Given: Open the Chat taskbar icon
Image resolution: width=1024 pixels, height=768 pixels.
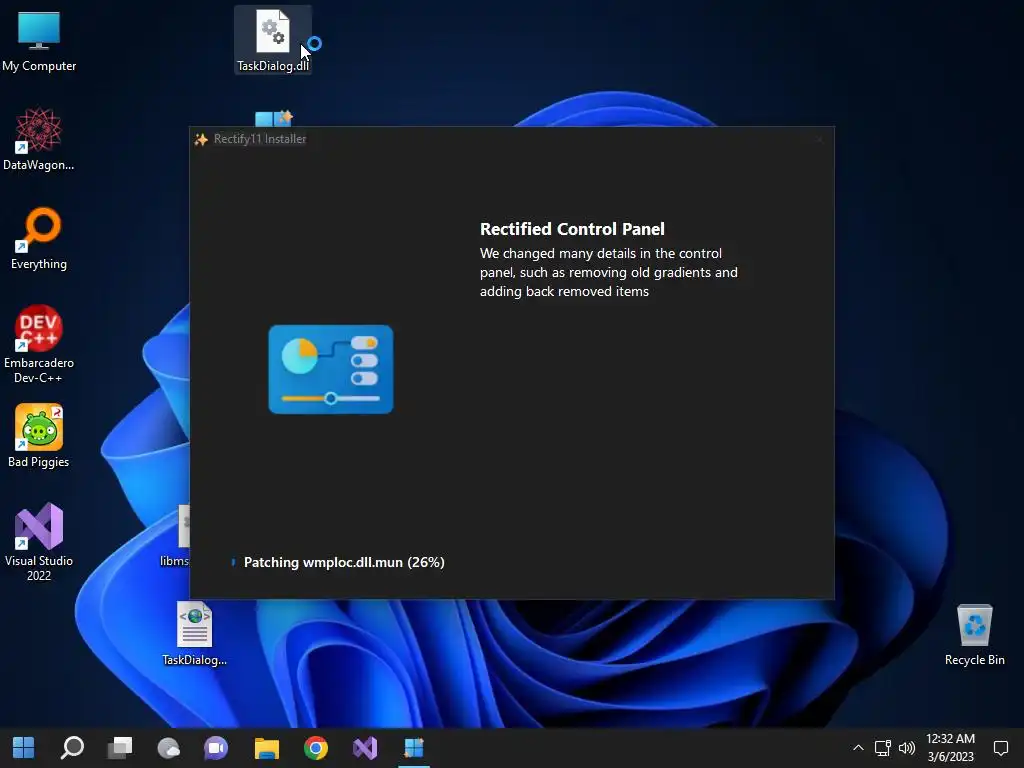Looking at the screenshot, I should (x=216, y=748).
